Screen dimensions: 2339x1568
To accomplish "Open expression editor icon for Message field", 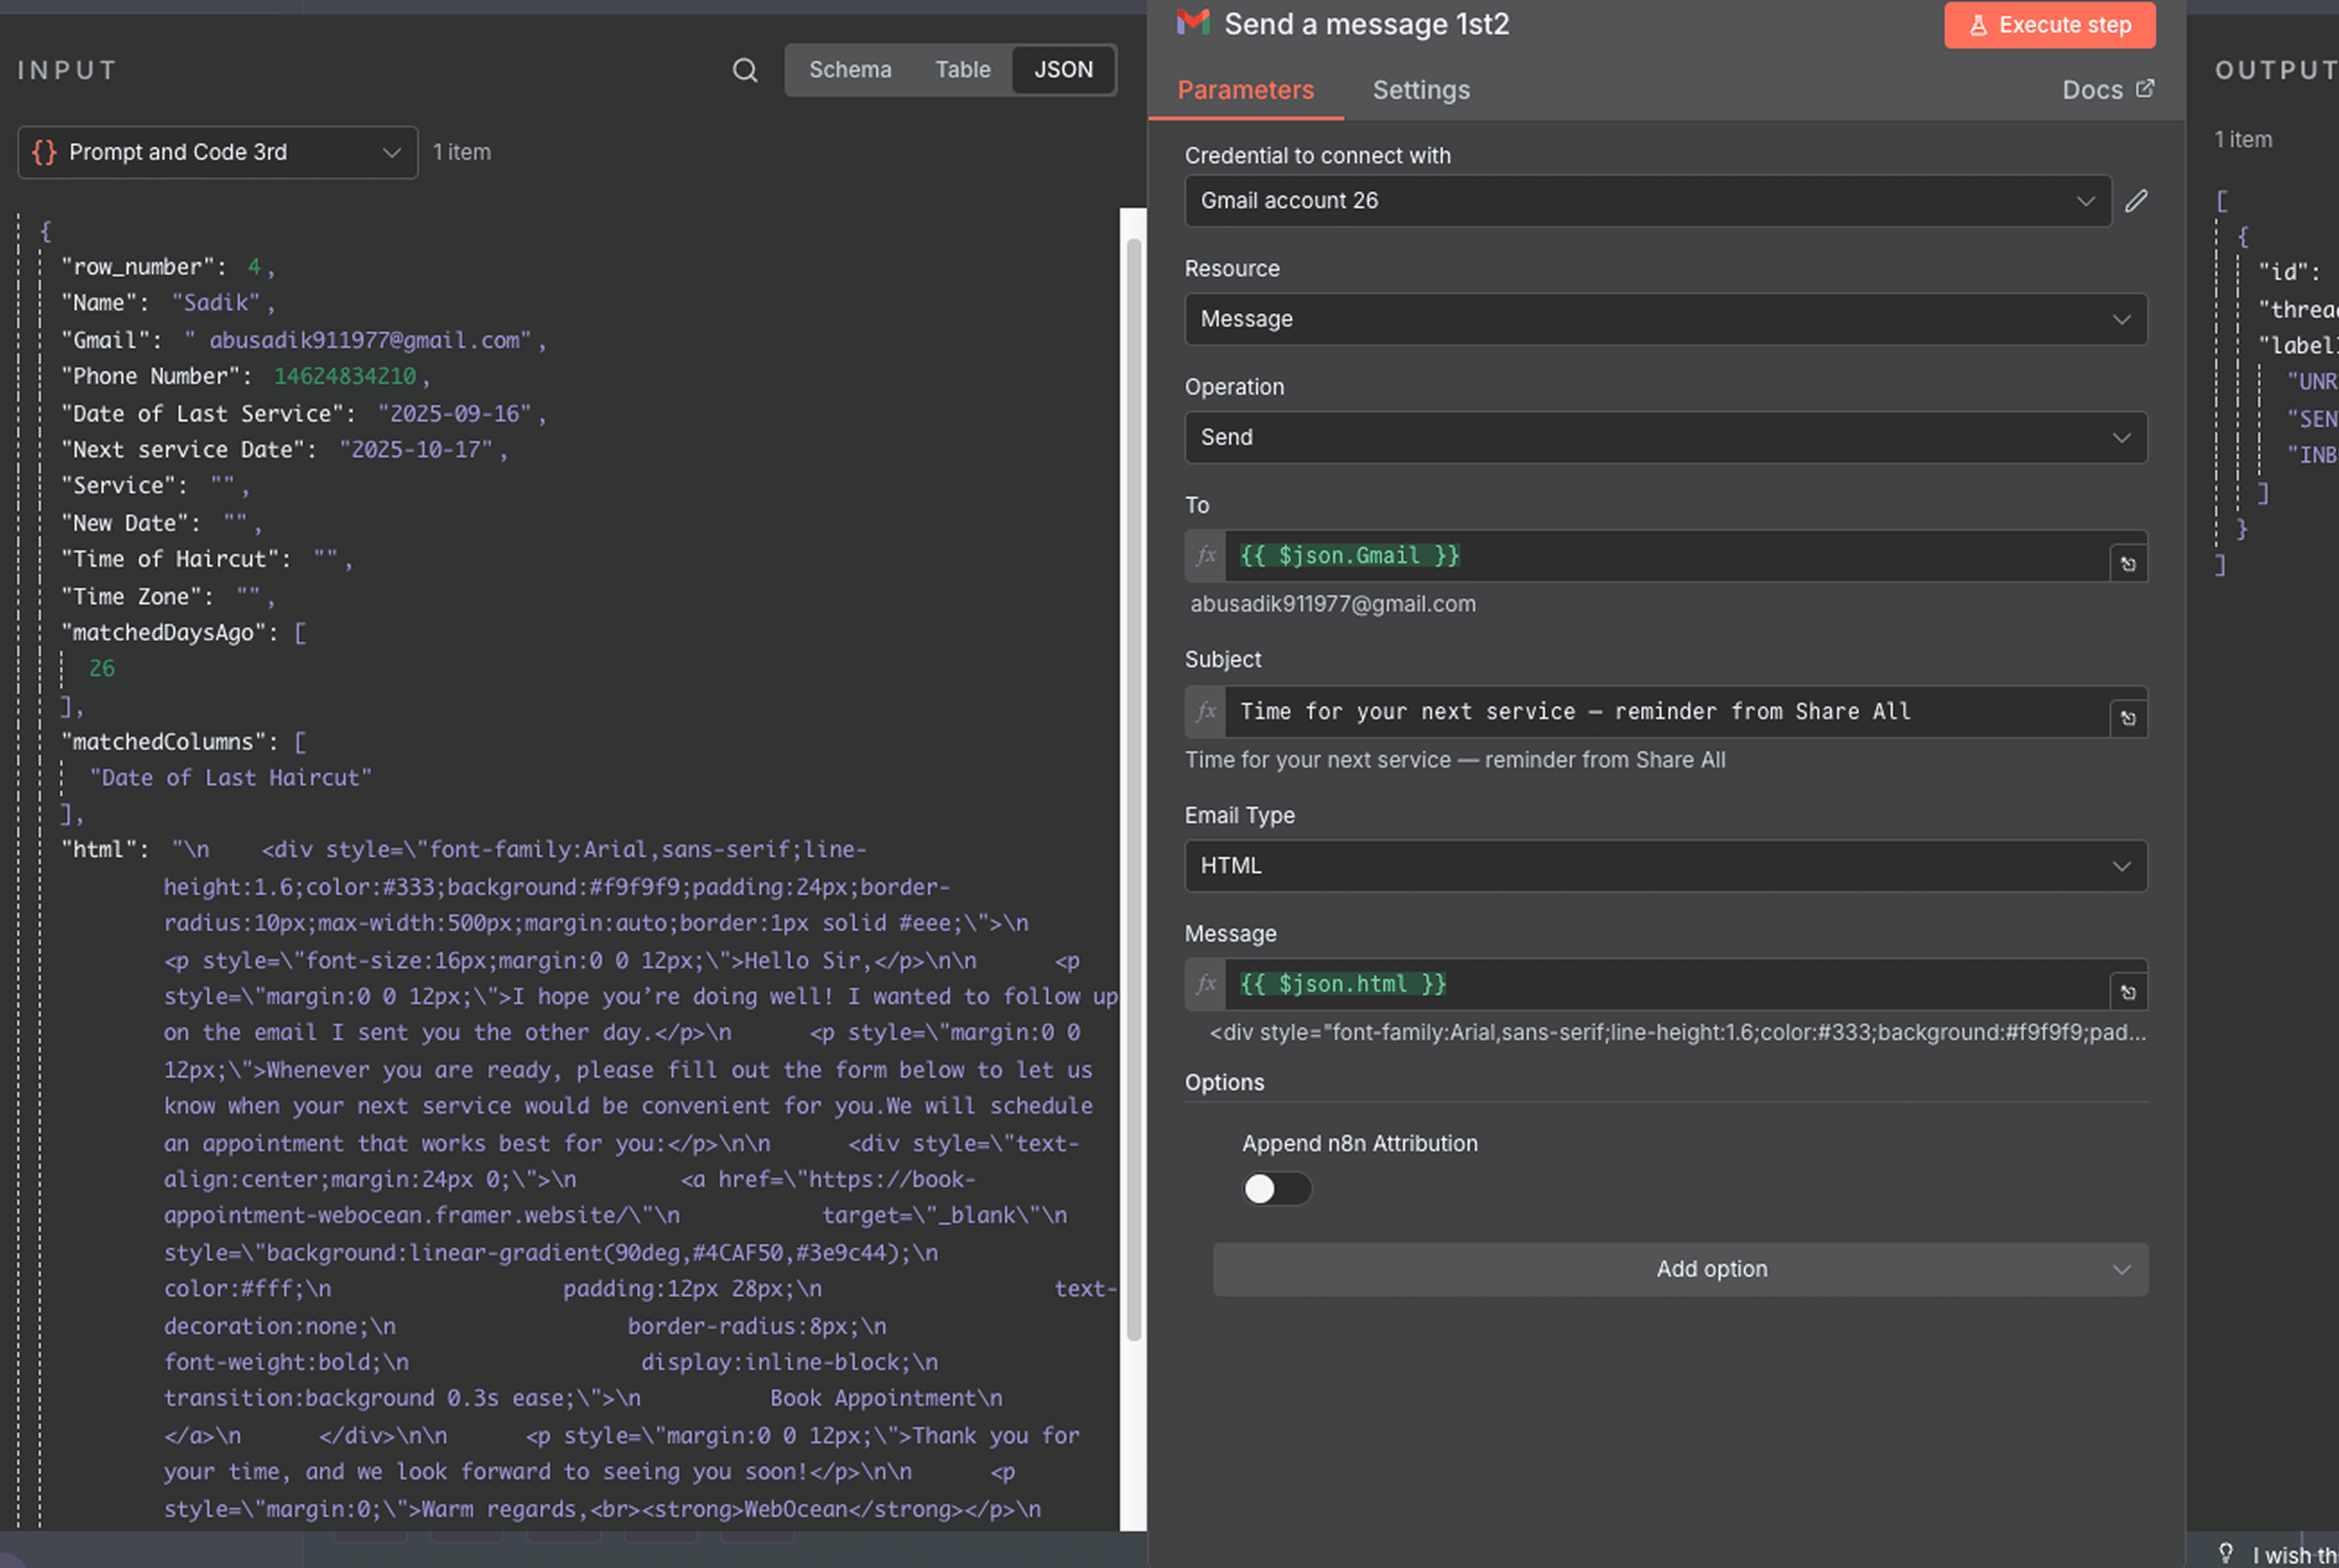I will 2128,992.
